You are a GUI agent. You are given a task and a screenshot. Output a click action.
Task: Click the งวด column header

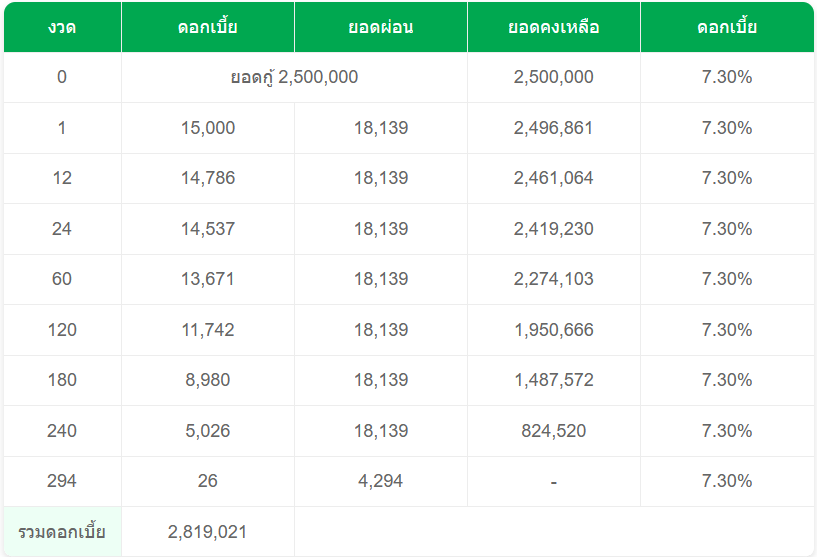62,27
